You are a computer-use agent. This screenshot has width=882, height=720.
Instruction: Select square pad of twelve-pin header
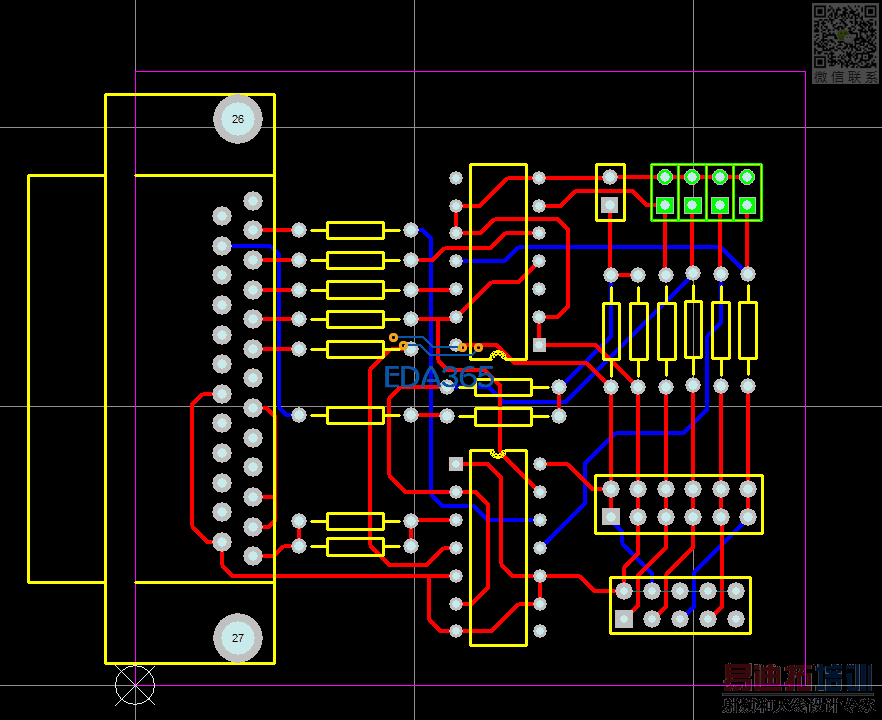coord(611,516)
